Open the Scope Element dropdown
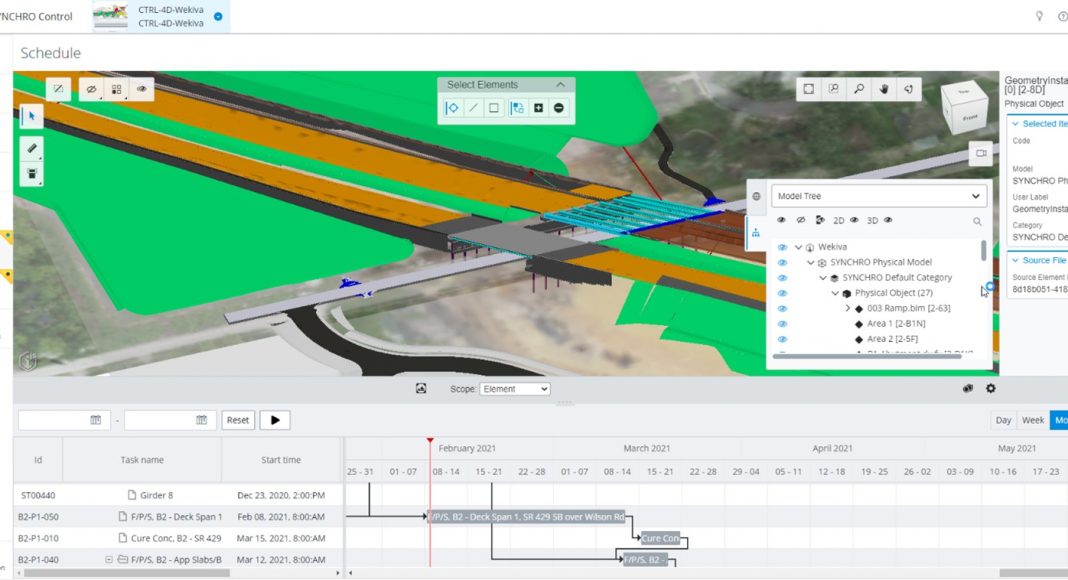1068x580 pixels. click(x=515, y=389)
